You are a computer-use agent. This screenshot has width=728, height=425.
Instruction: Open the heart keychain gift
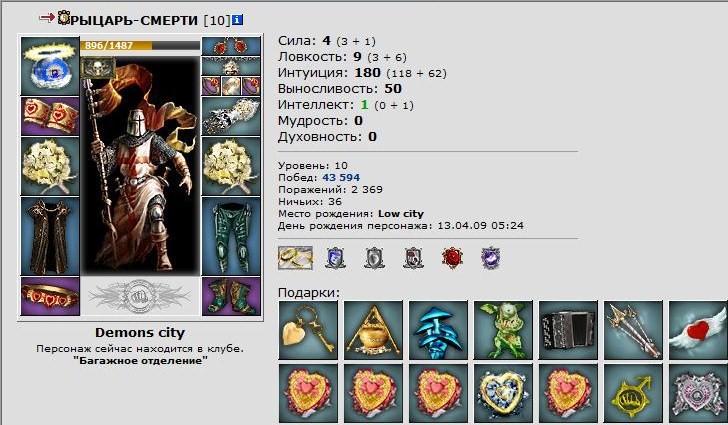click(308, 330)
